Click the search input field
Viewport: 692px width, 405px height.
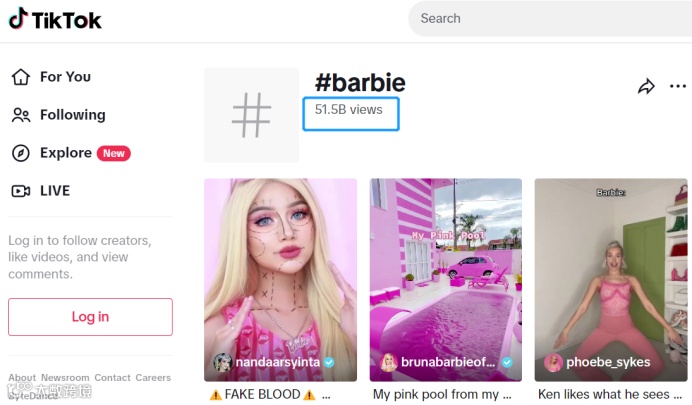pos(550,19)
